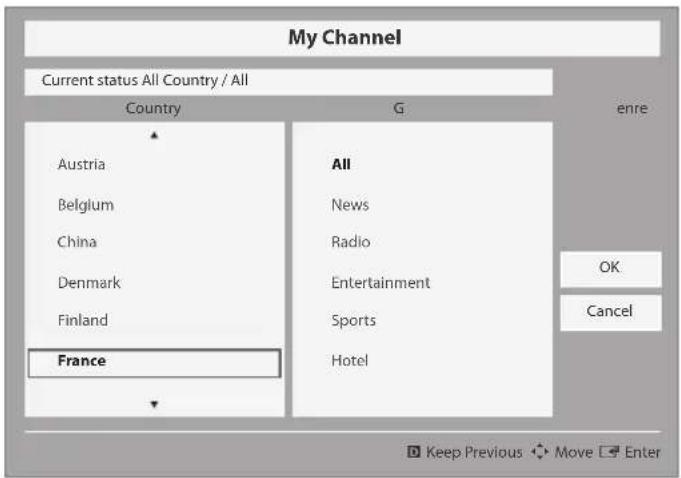Click the D Keep Previous icon
This screenshot has width=681, height=478.
coord(413,452)
